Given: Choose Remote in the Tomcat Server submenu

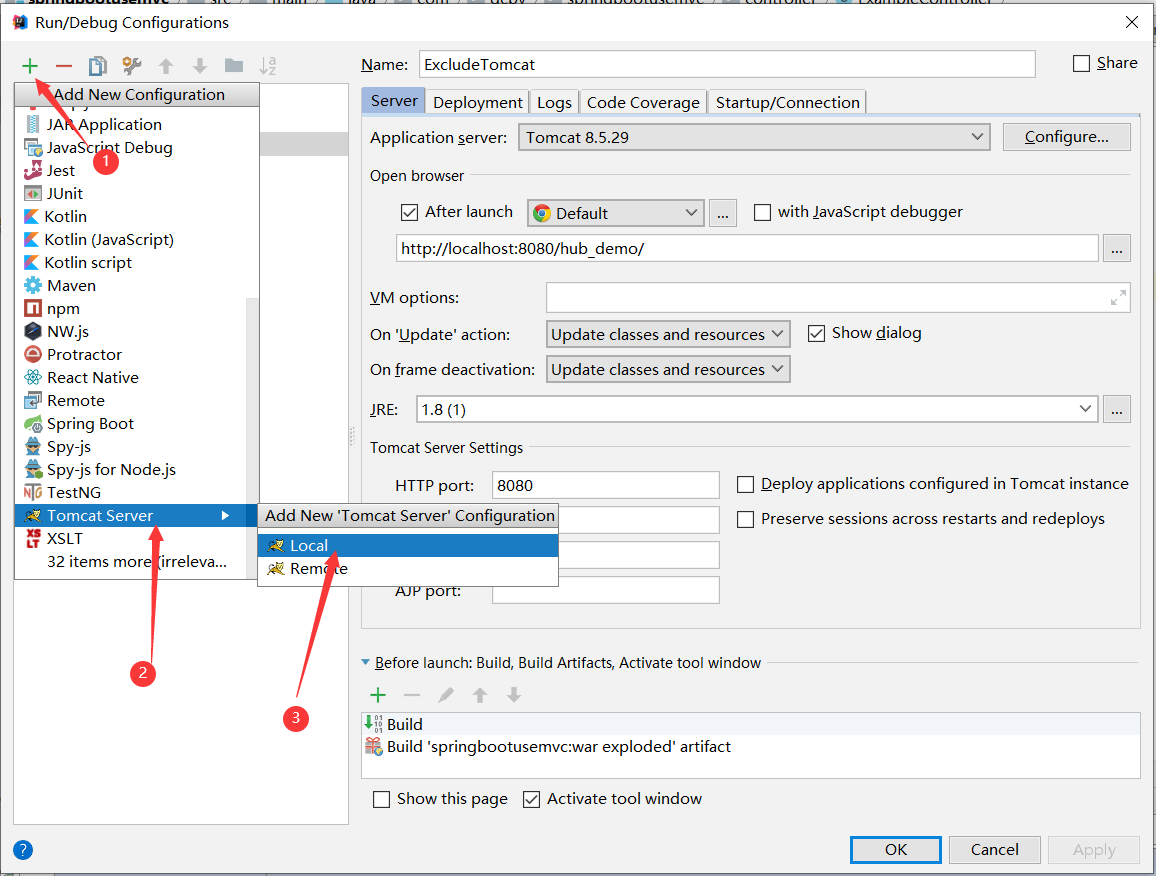Looking at the screenshot, I should [408, 569].
